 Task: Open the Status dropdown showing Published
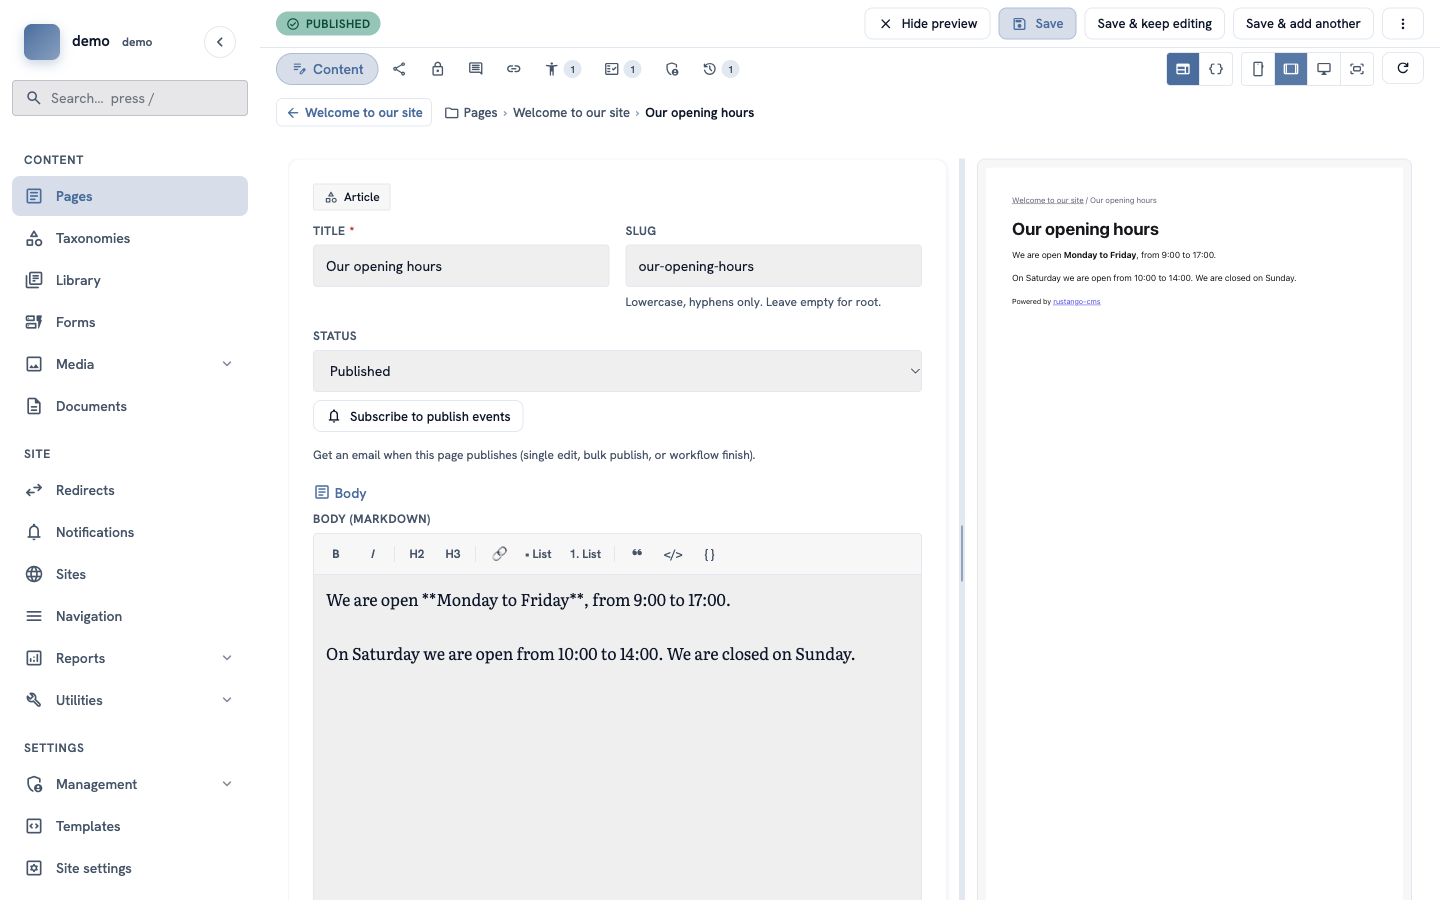(617, 371)
